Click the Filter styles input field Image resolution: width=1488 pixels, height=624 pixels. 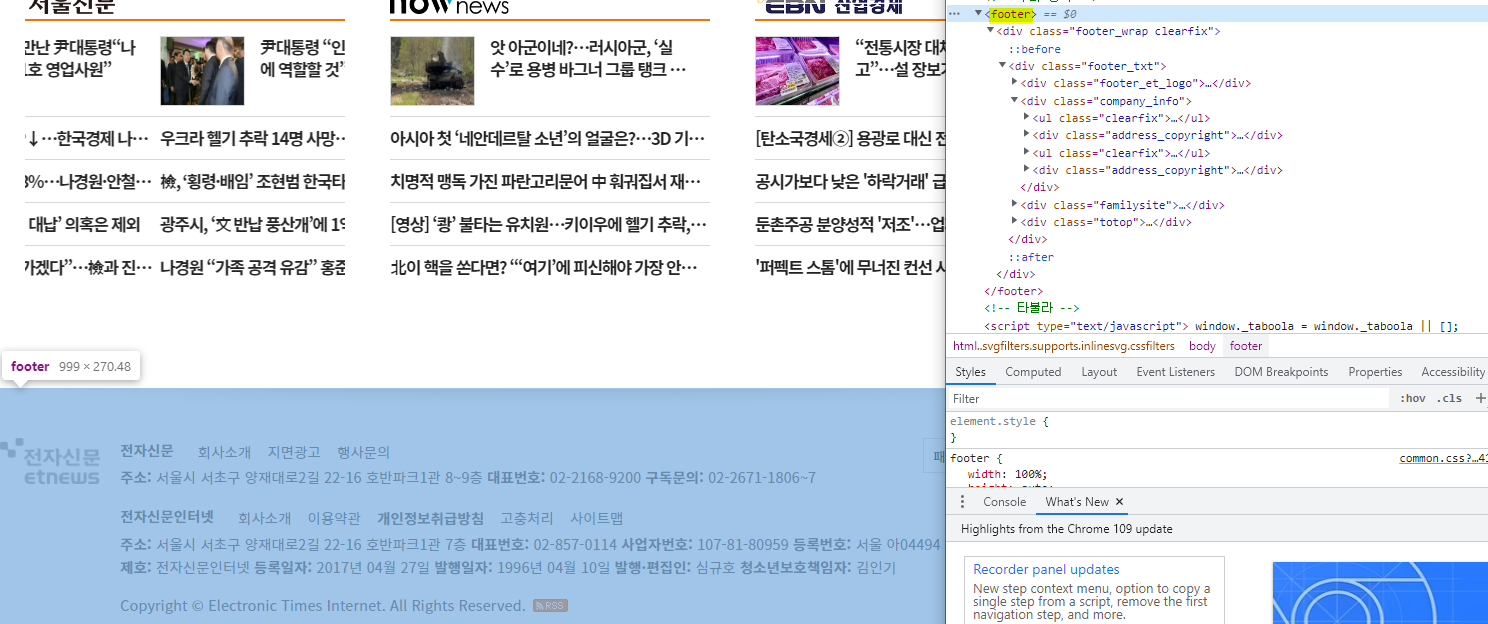1170,398
